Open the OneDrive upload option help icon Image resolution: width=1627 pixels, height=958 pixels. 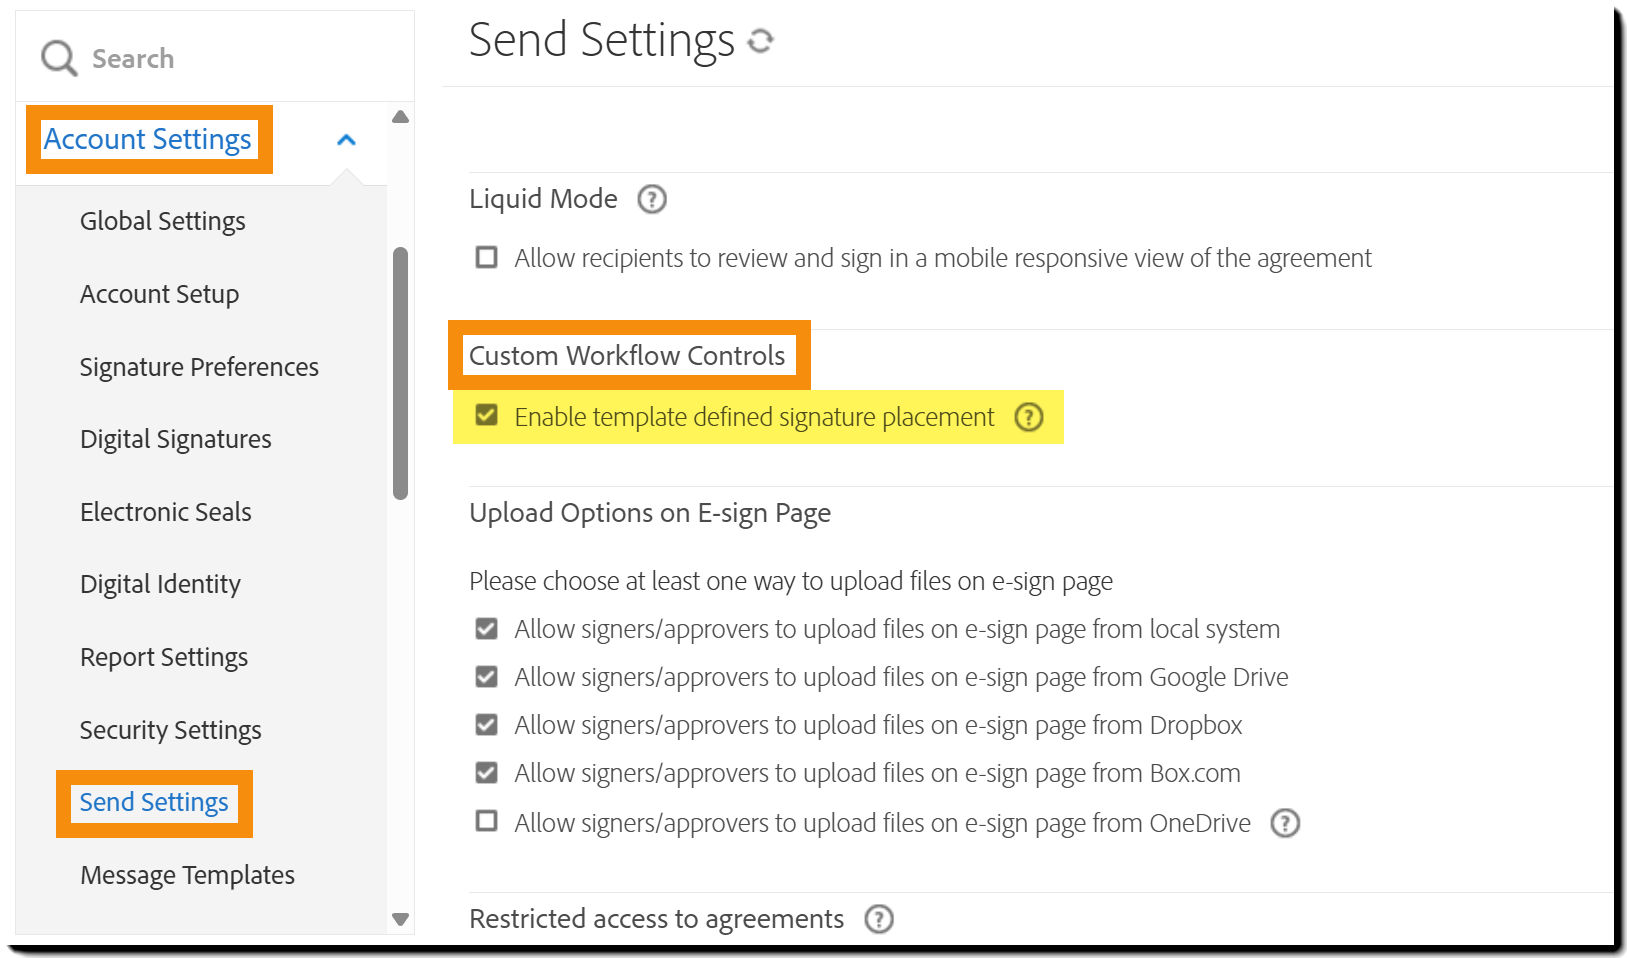point(1287,823)
